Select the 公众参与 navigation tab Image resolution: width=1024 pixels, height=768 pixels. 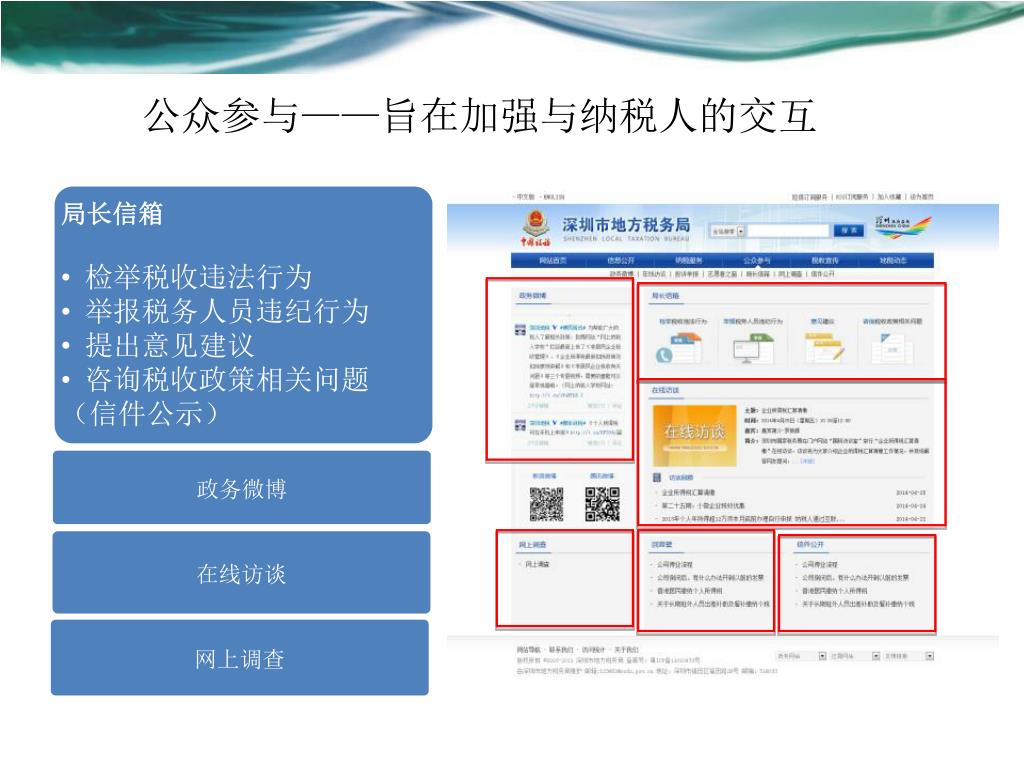[756, 261]
